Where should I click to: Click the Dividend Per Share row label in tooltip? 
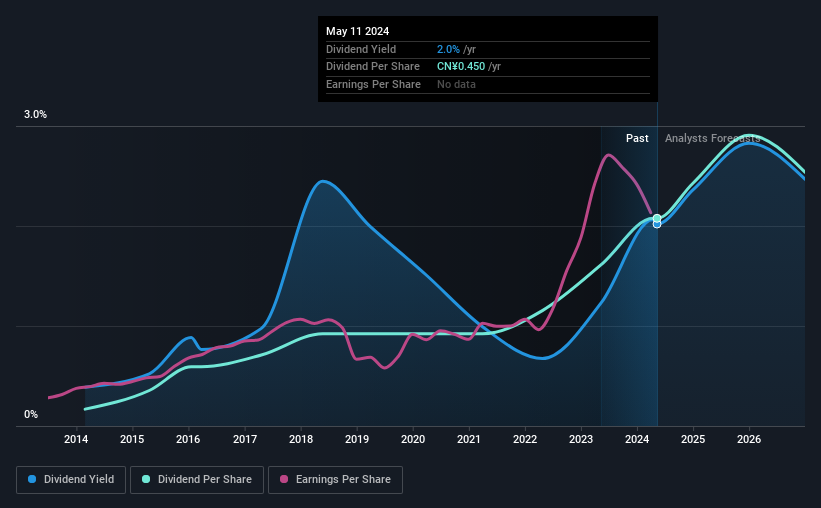[373, 67]
